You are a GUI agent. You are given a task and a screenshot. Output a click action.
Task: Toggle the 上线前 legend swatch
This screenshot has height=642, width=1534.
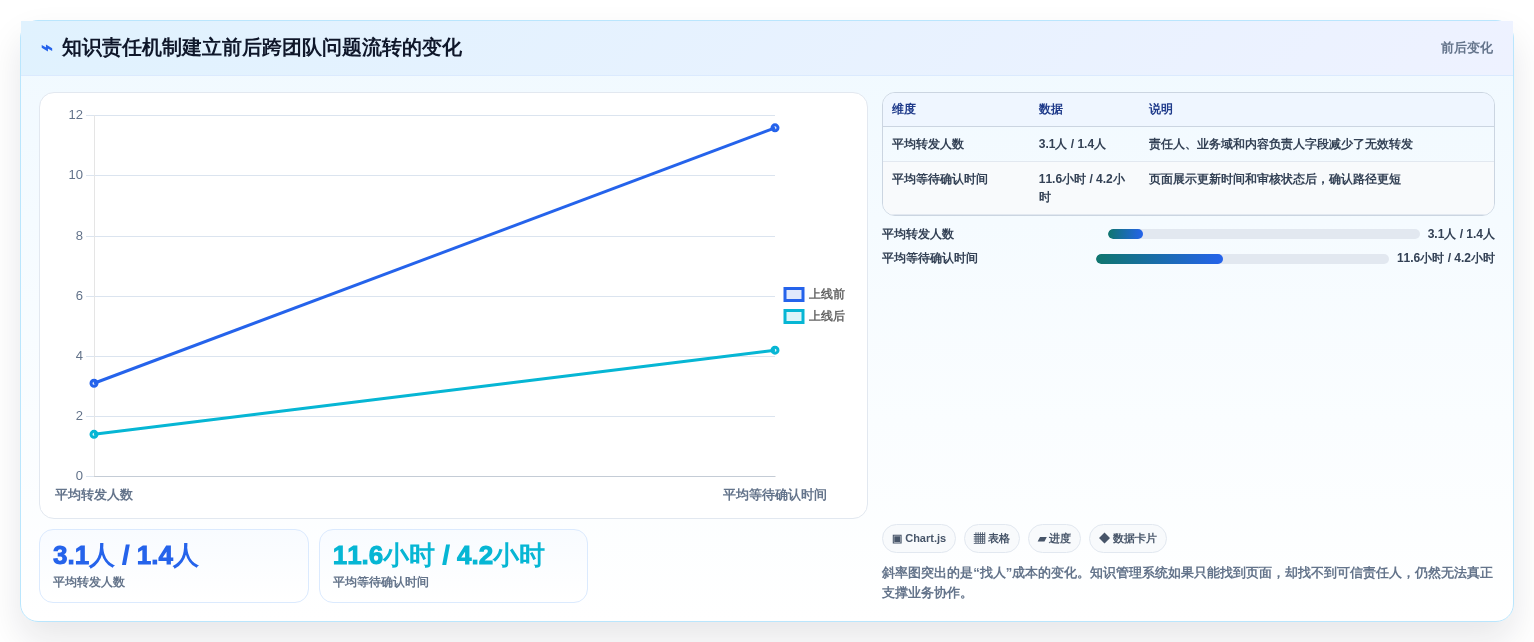(794, 295)
